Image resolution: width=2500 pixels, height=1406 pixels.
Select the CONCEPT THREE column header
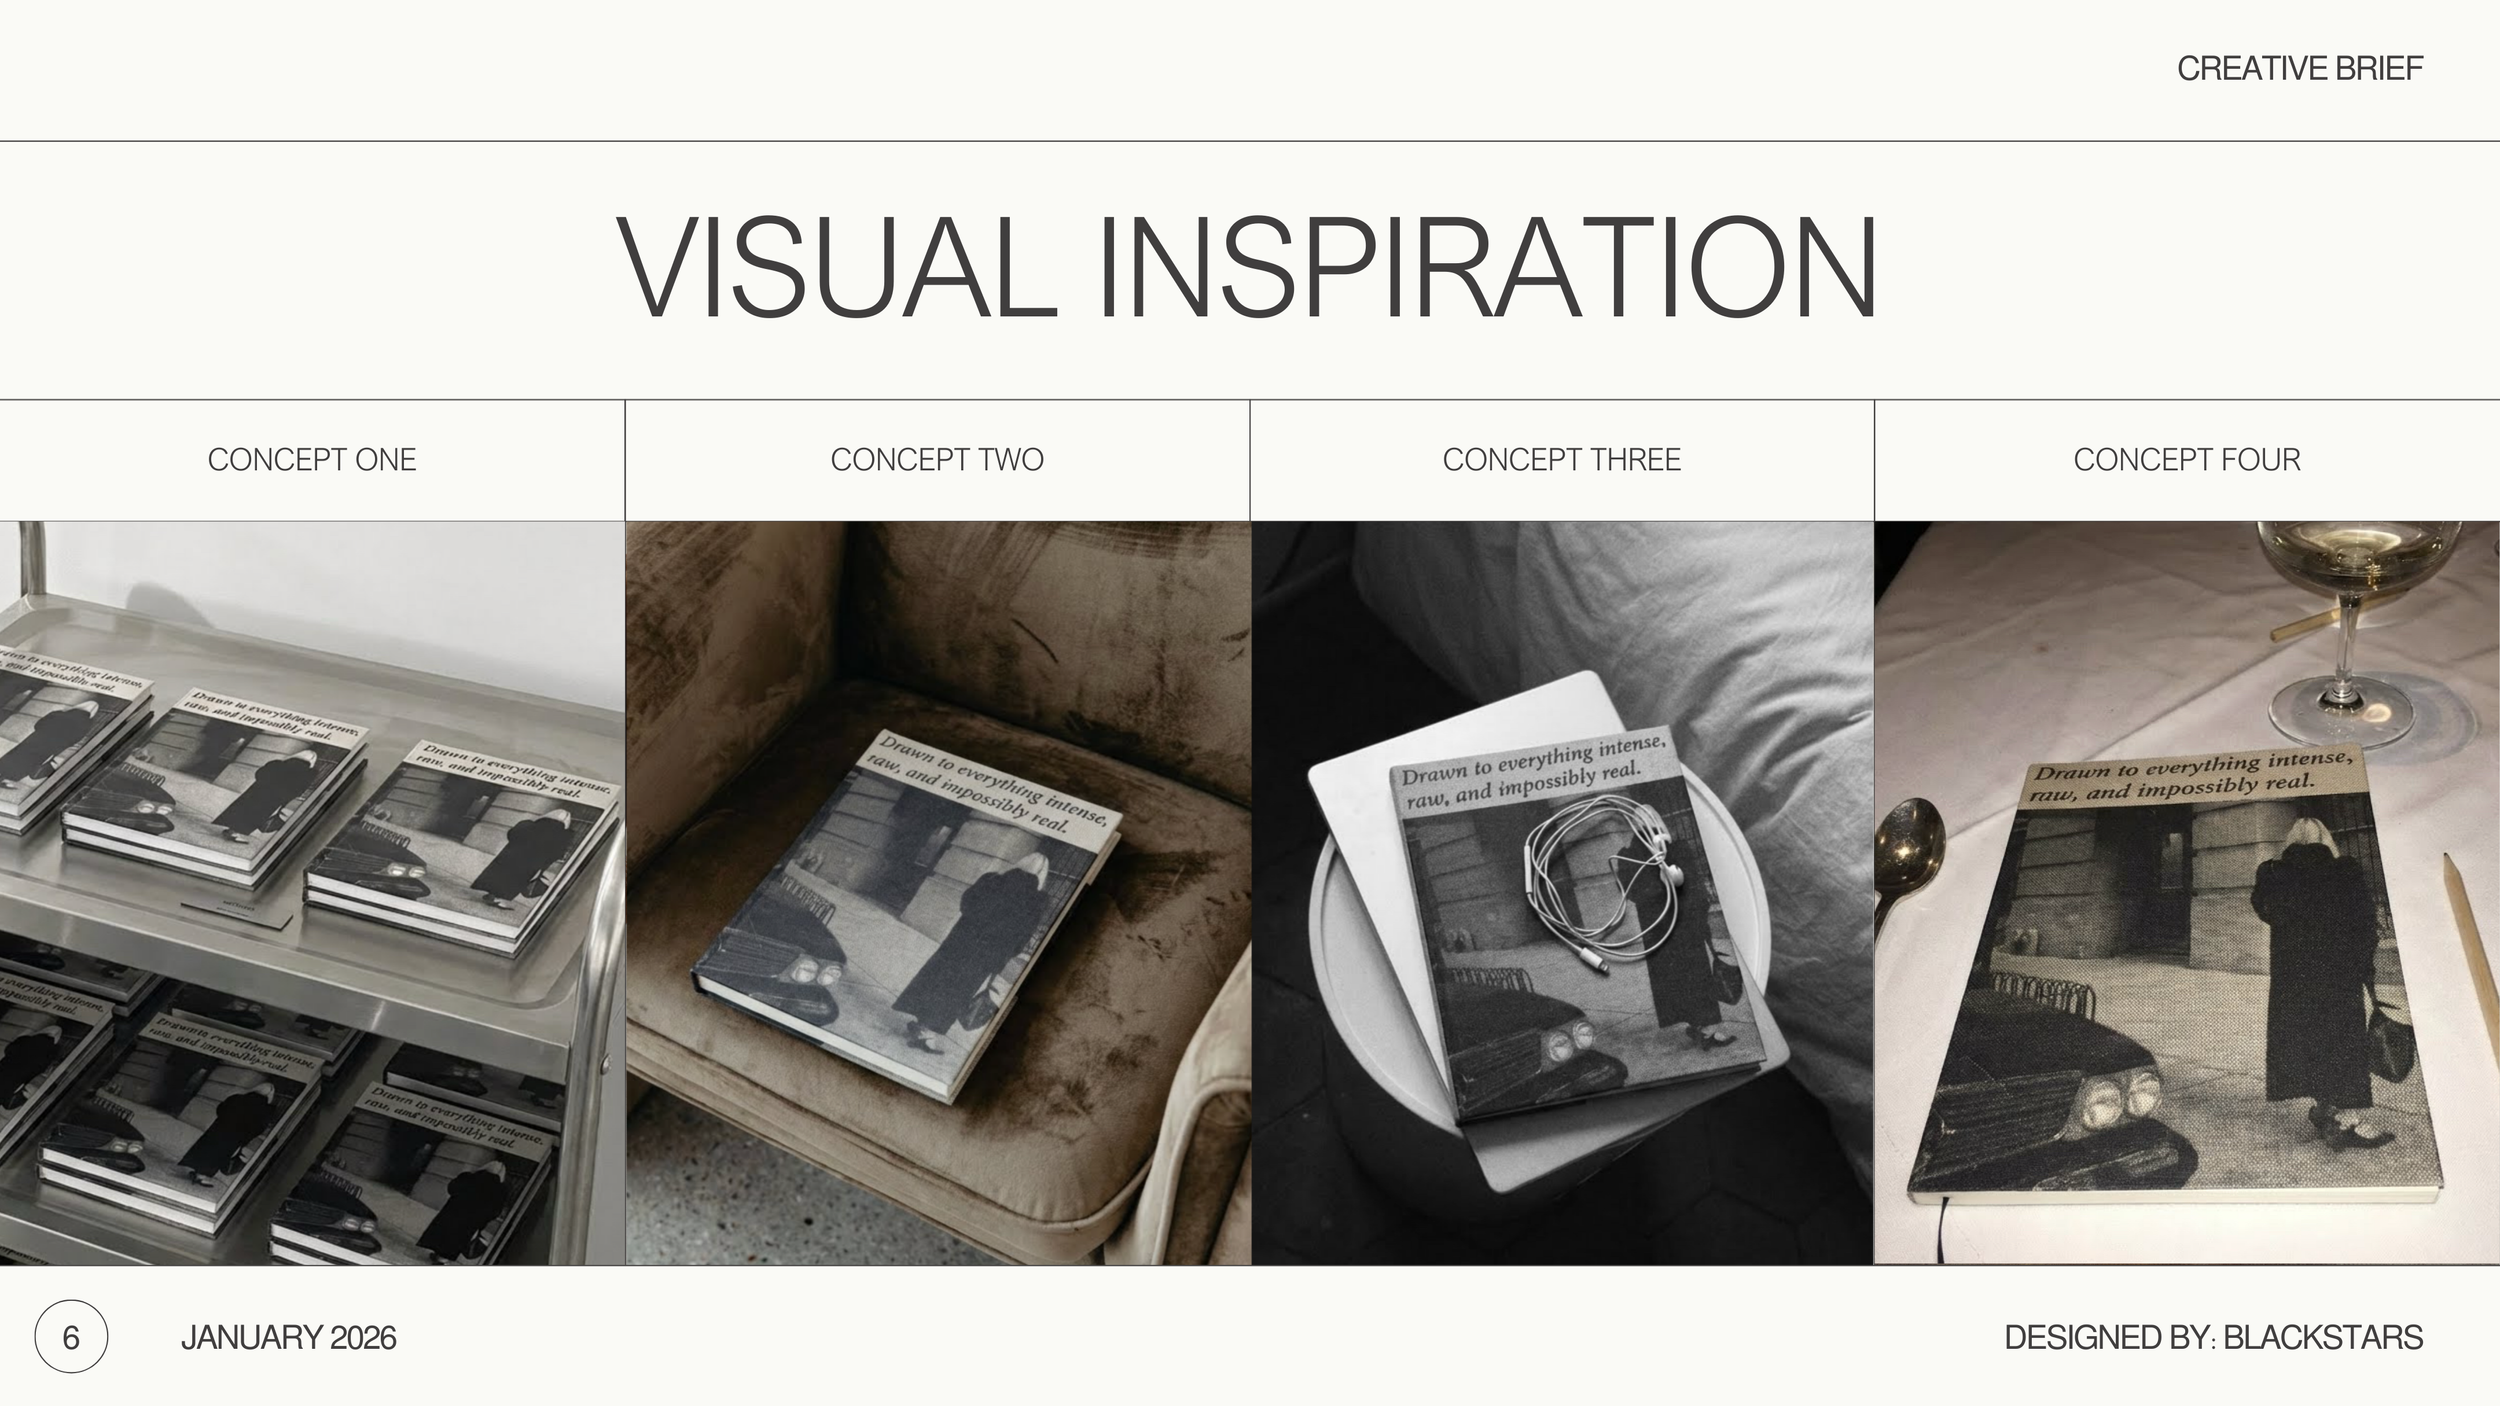pyautogui.click(x=1562, y=460)
